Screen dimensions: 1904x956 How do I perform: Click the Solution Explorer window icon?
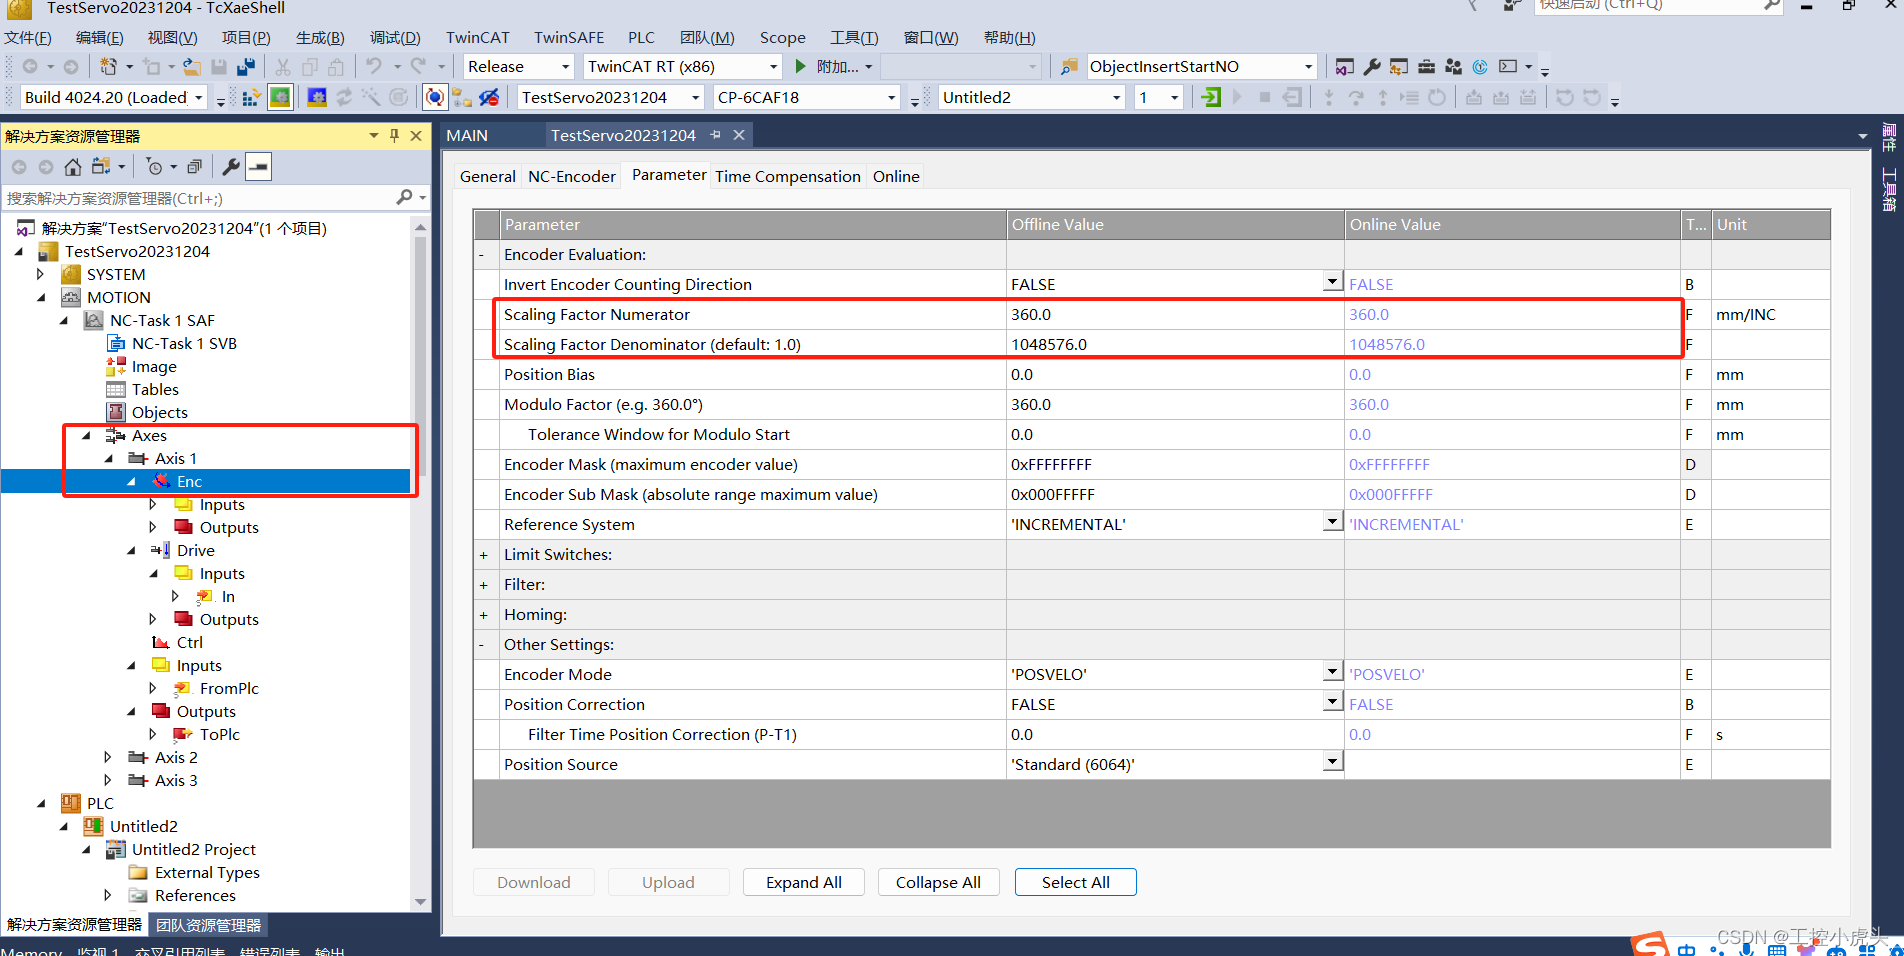pos(1345,67)
